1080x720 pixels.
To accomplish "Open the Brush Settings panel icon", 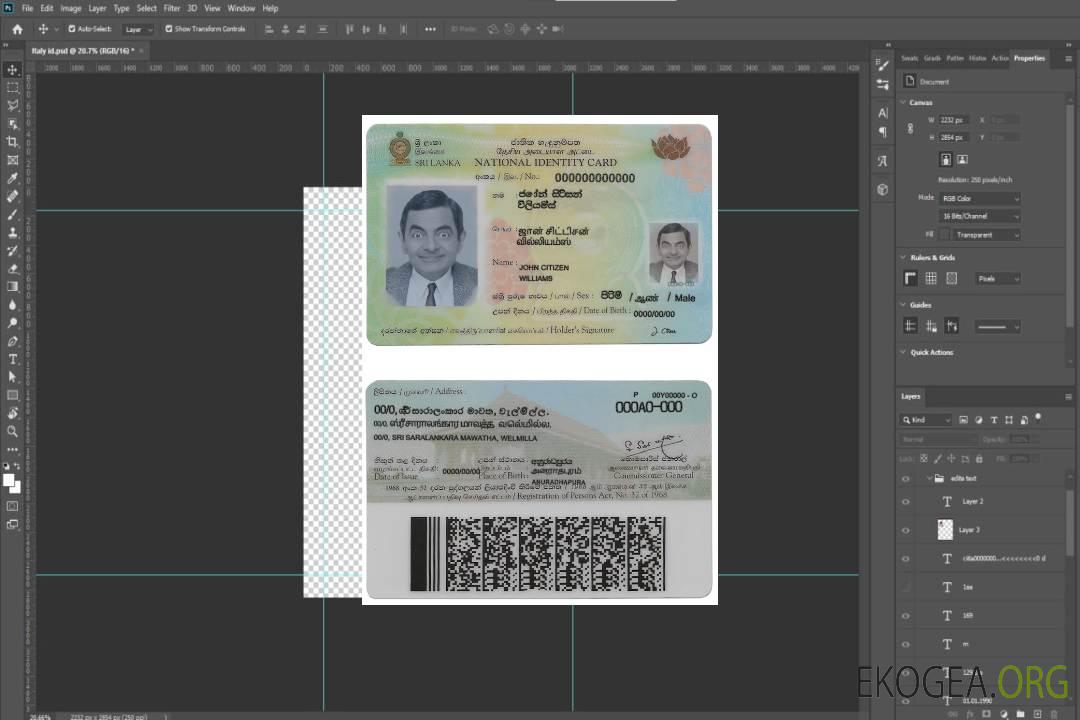I will click(882, 65).
